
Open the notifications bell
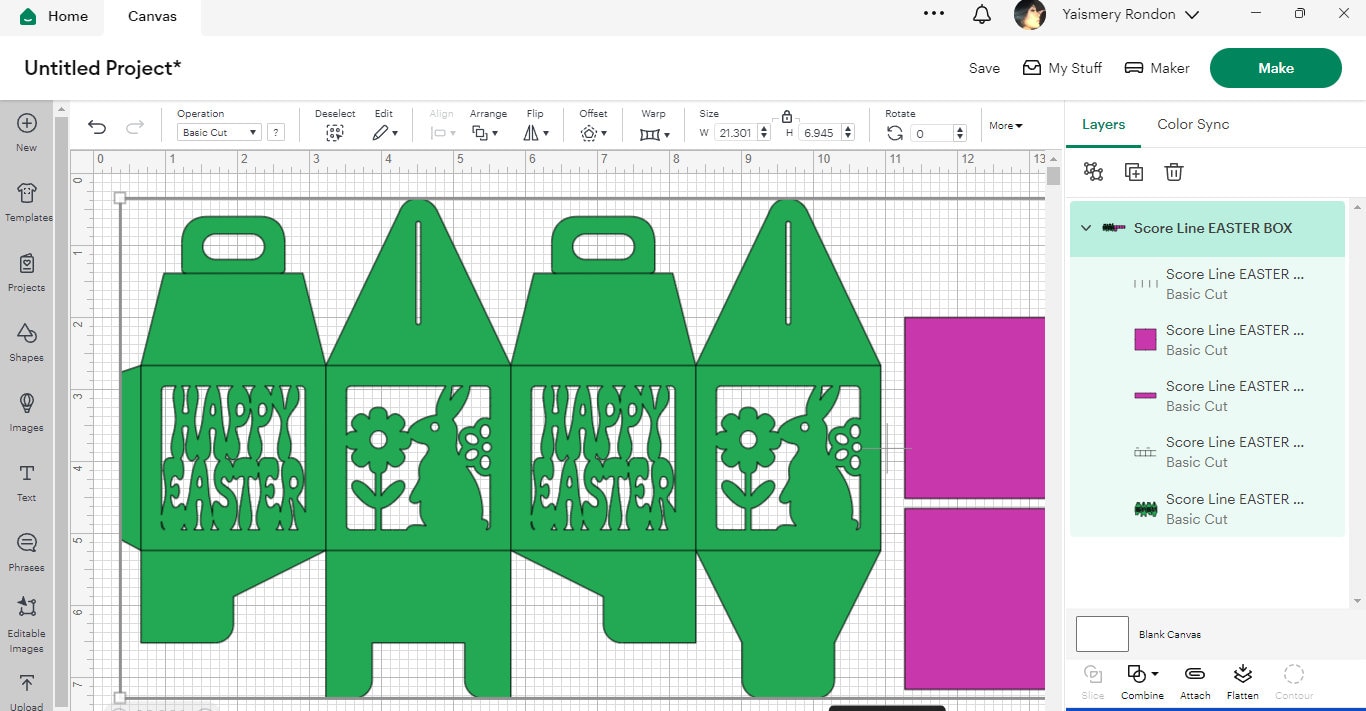coord(982,14)
